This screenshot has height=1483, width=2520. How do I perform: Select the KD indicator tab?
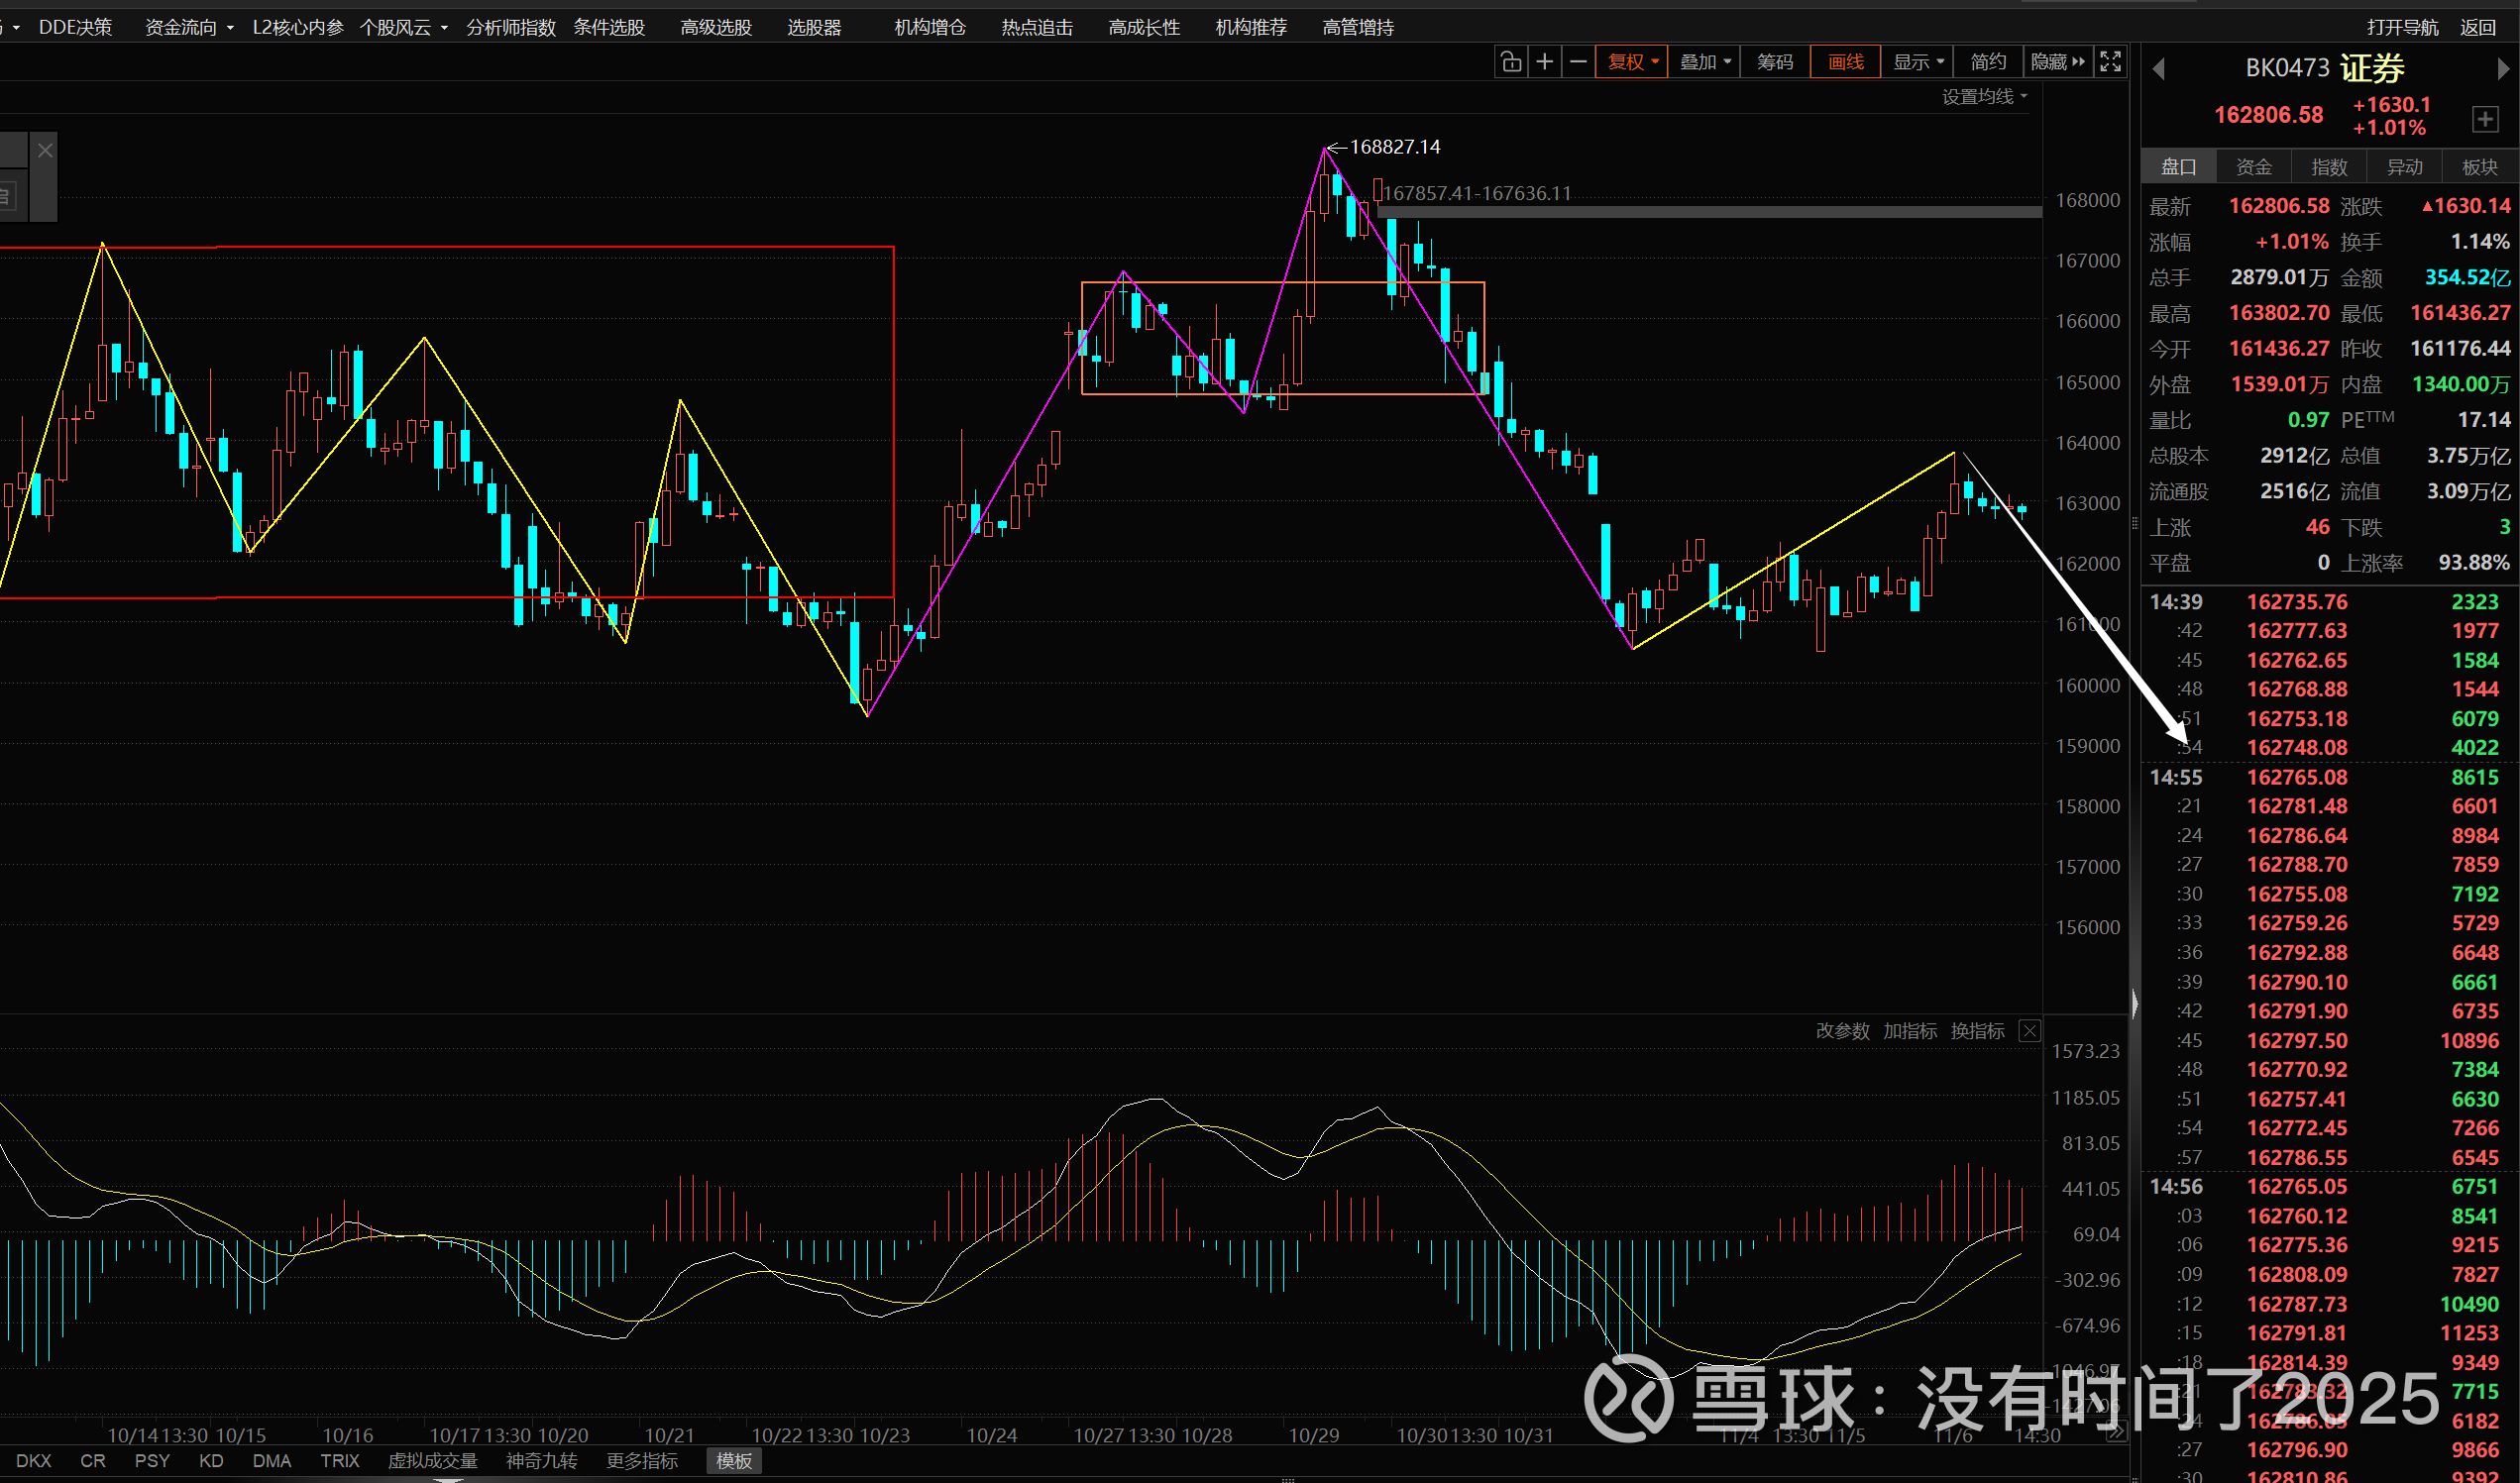(x=211, y=1461)
